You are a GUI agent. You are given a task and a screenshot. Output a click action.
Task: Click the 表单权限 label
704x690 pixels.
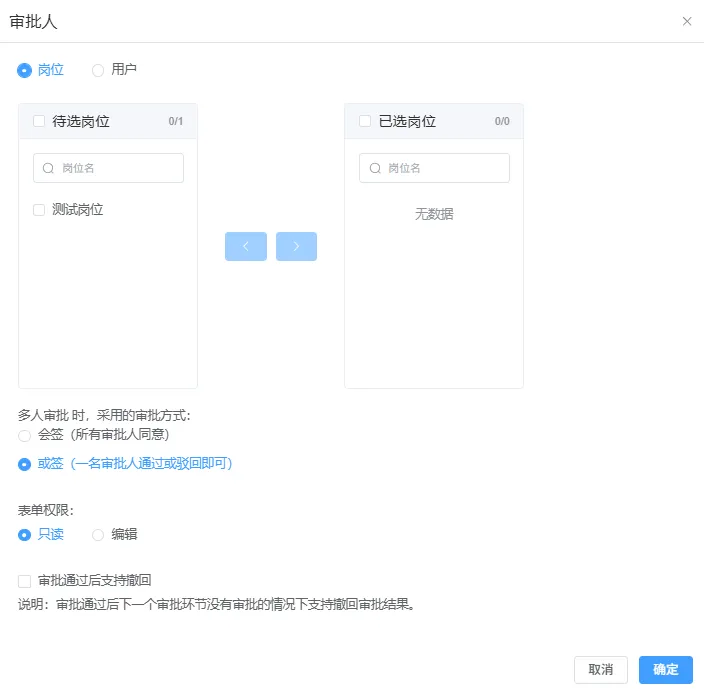[x=46, y=510]
